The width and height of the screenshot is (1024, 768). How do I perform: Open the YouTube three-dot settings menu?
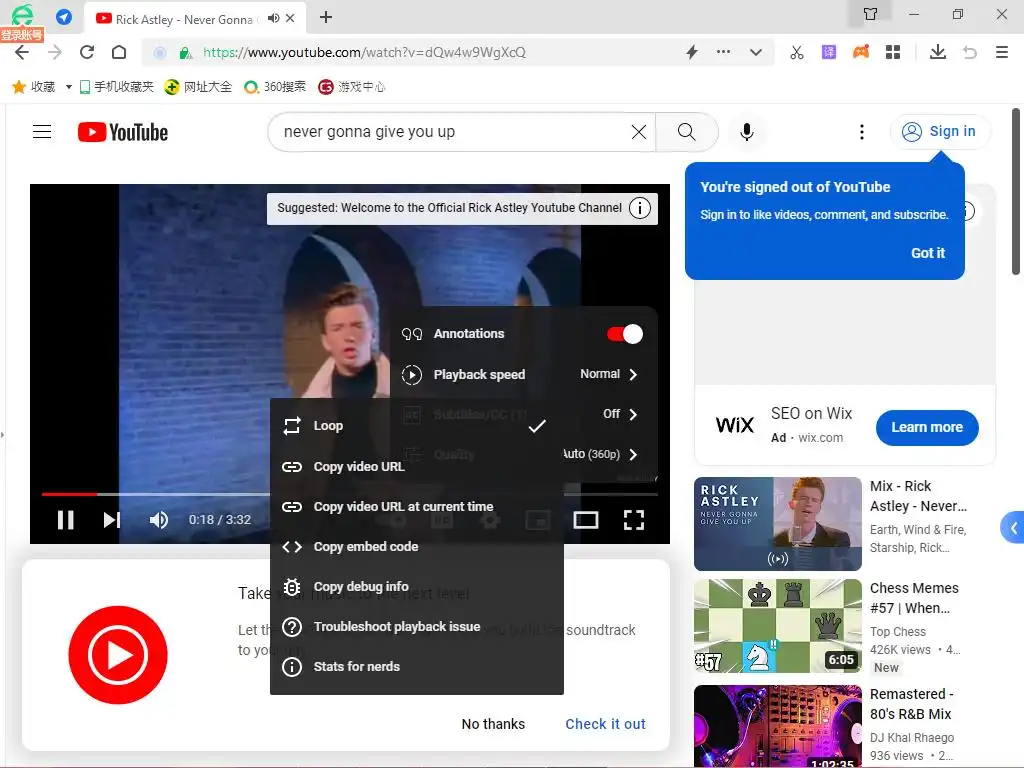861,132
